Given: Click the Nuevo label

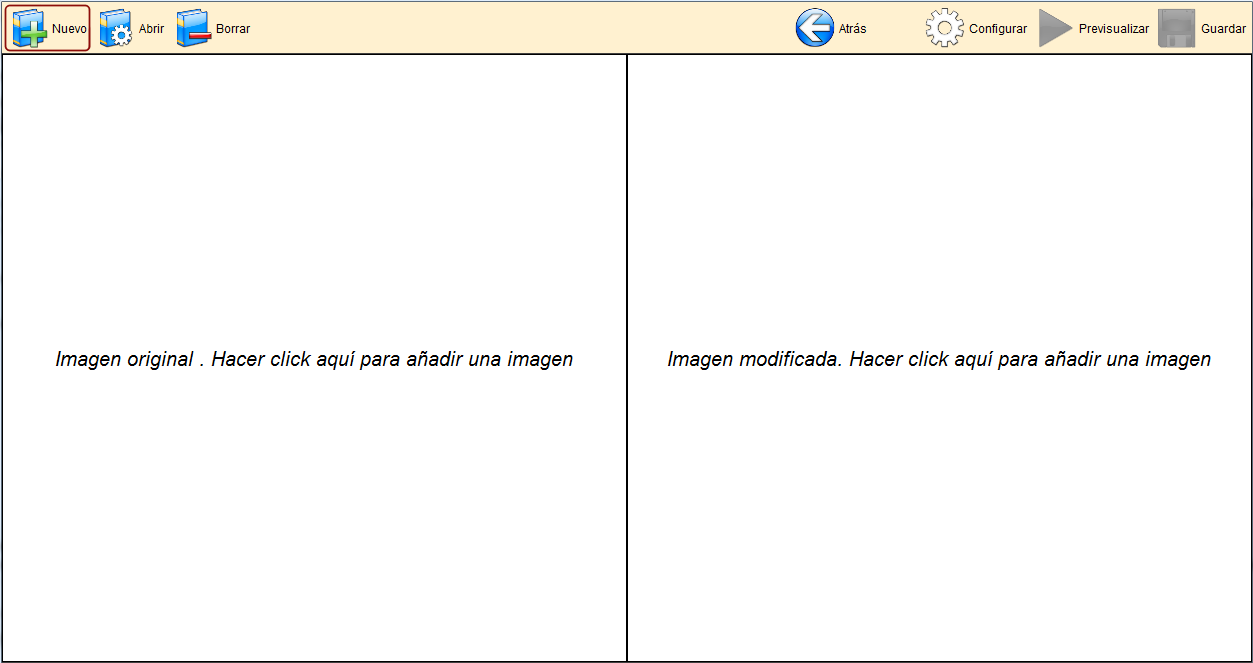Looking at the screenshot, I should 69,29.
